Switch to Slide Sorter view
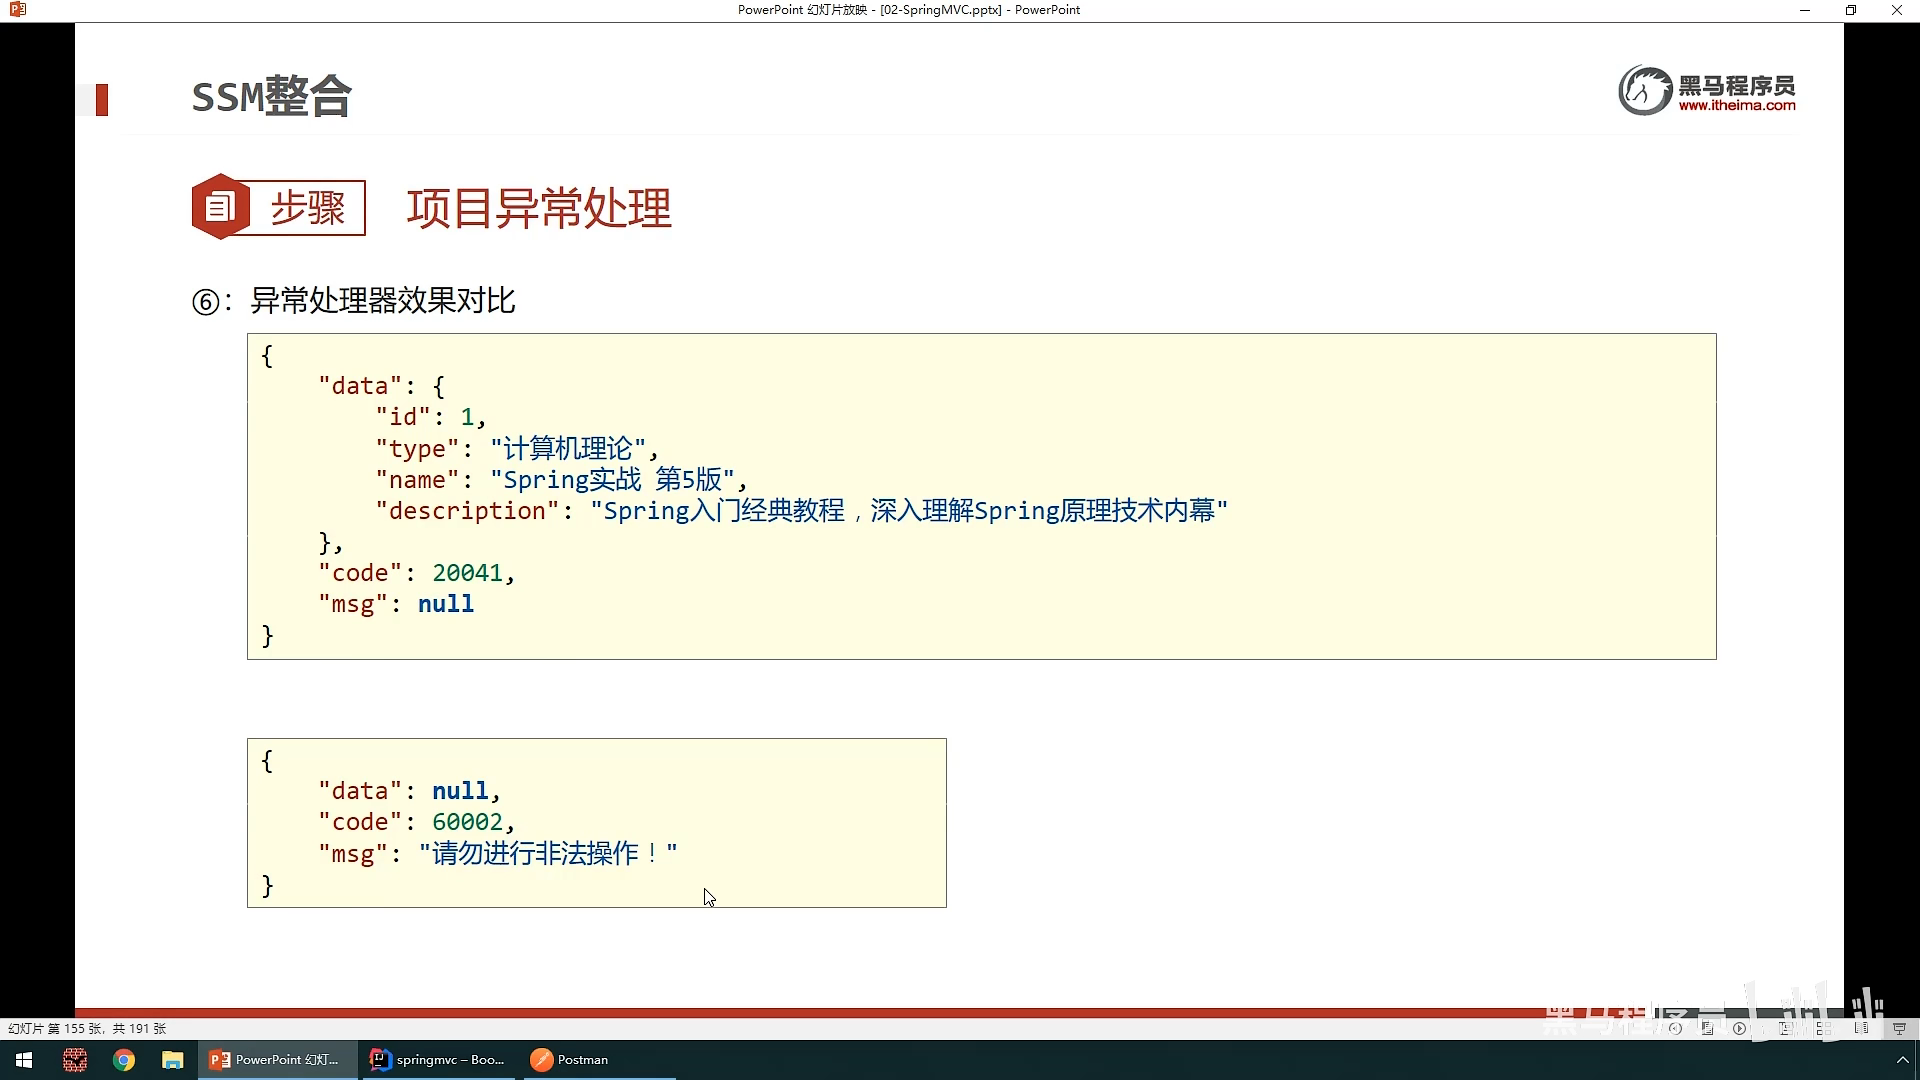This screenshot has width=1920, height=1080. coord(1823,1028)
